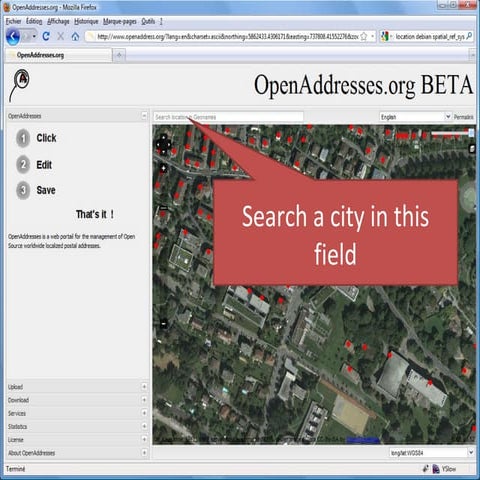The width and height of the screenshot is (480, 480).
Task: Open a new tab with the plus button
Action: [119, 55]
